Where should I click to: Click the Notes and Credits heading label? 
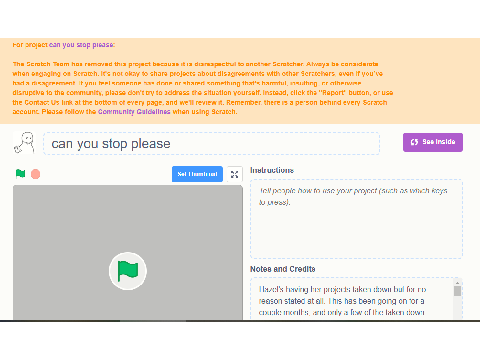[283, 269]
